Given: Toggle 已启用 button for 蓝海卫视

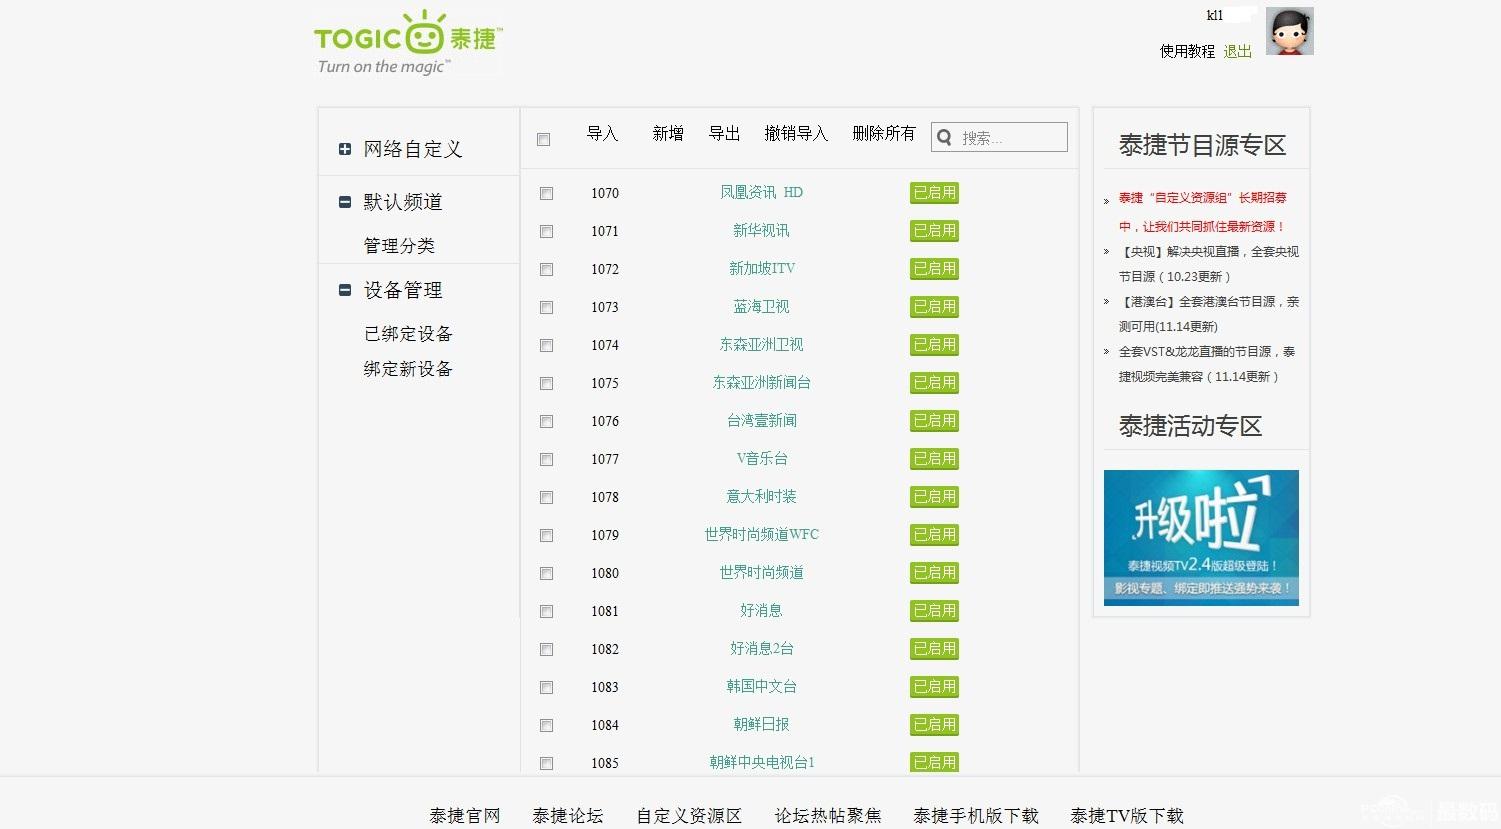Looking at the screenshot, I should 935,307.
